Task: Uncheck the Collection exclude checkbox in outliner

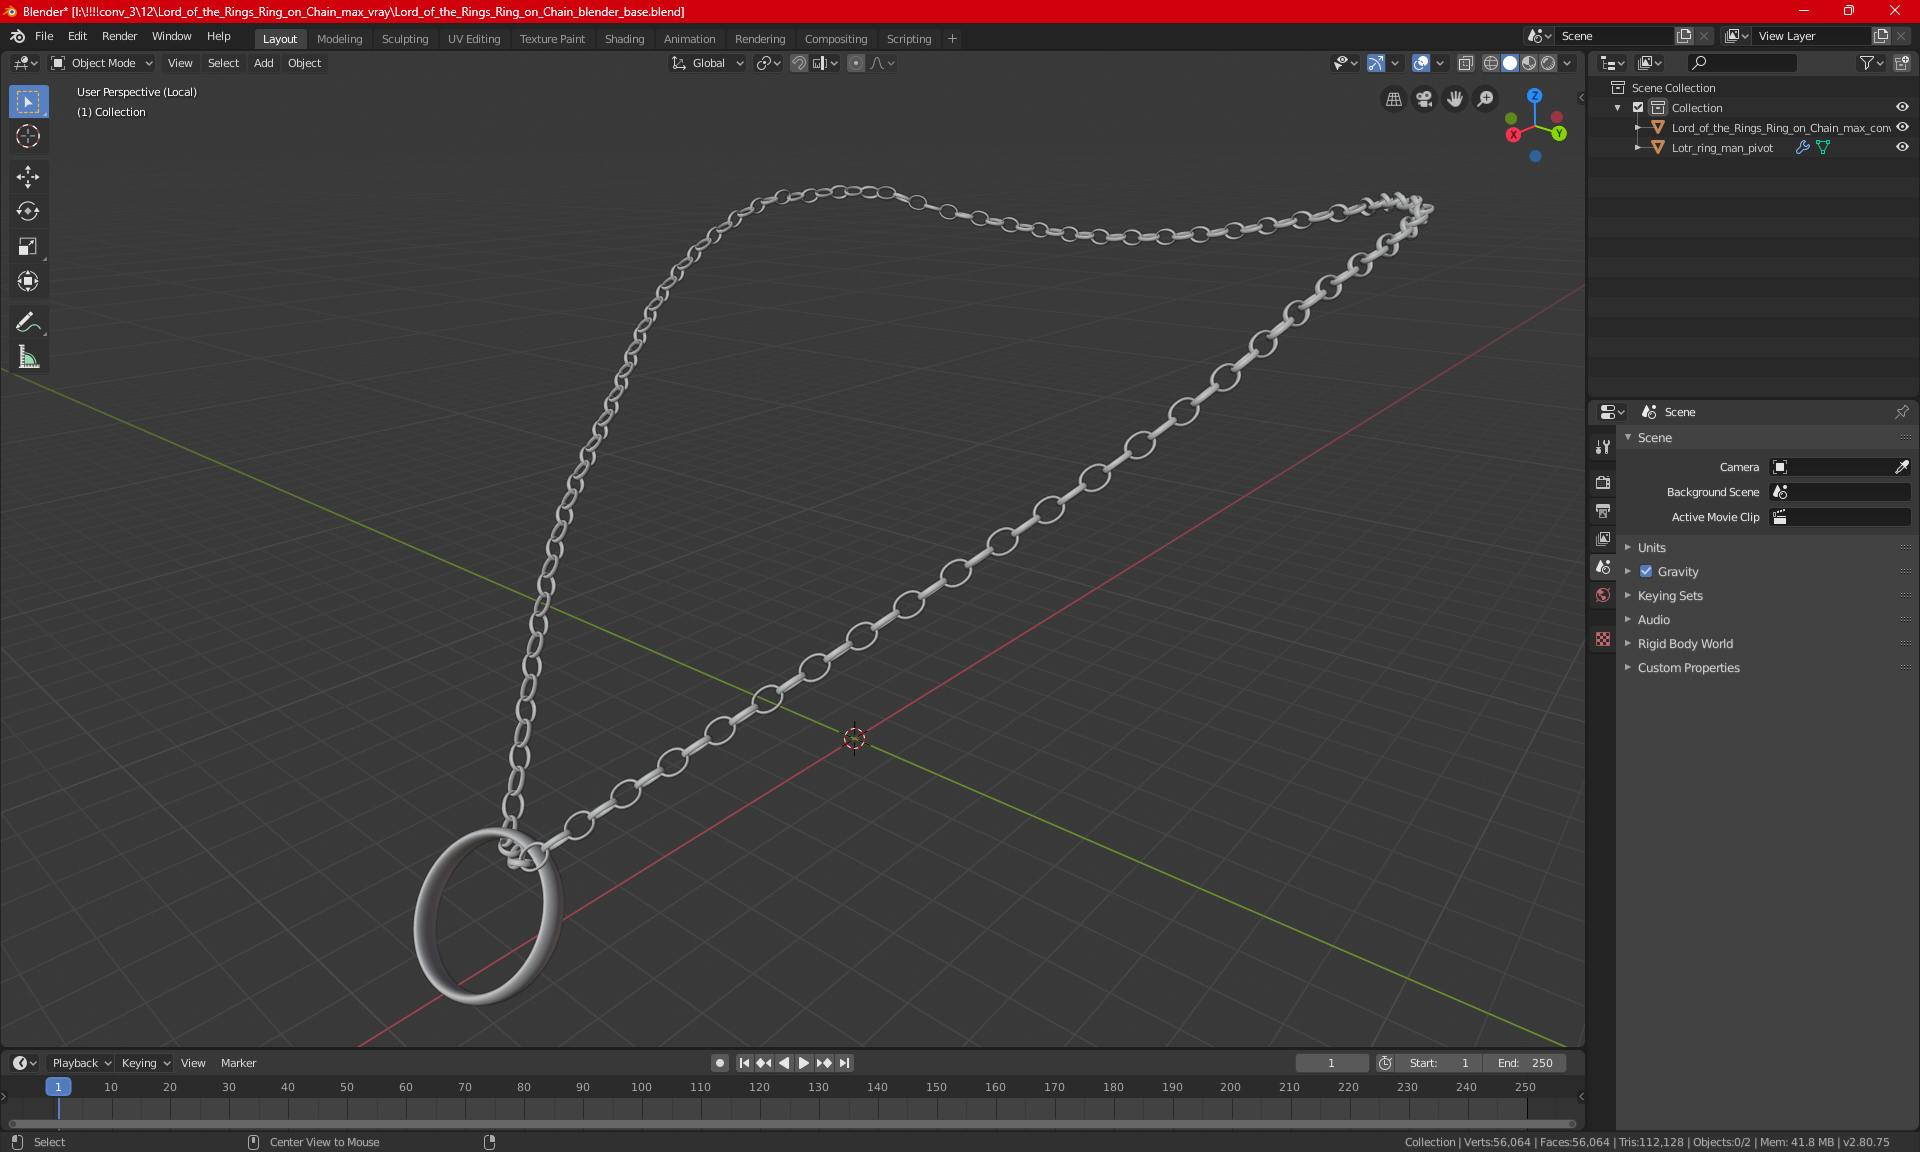Action: tap(1638, 108)
